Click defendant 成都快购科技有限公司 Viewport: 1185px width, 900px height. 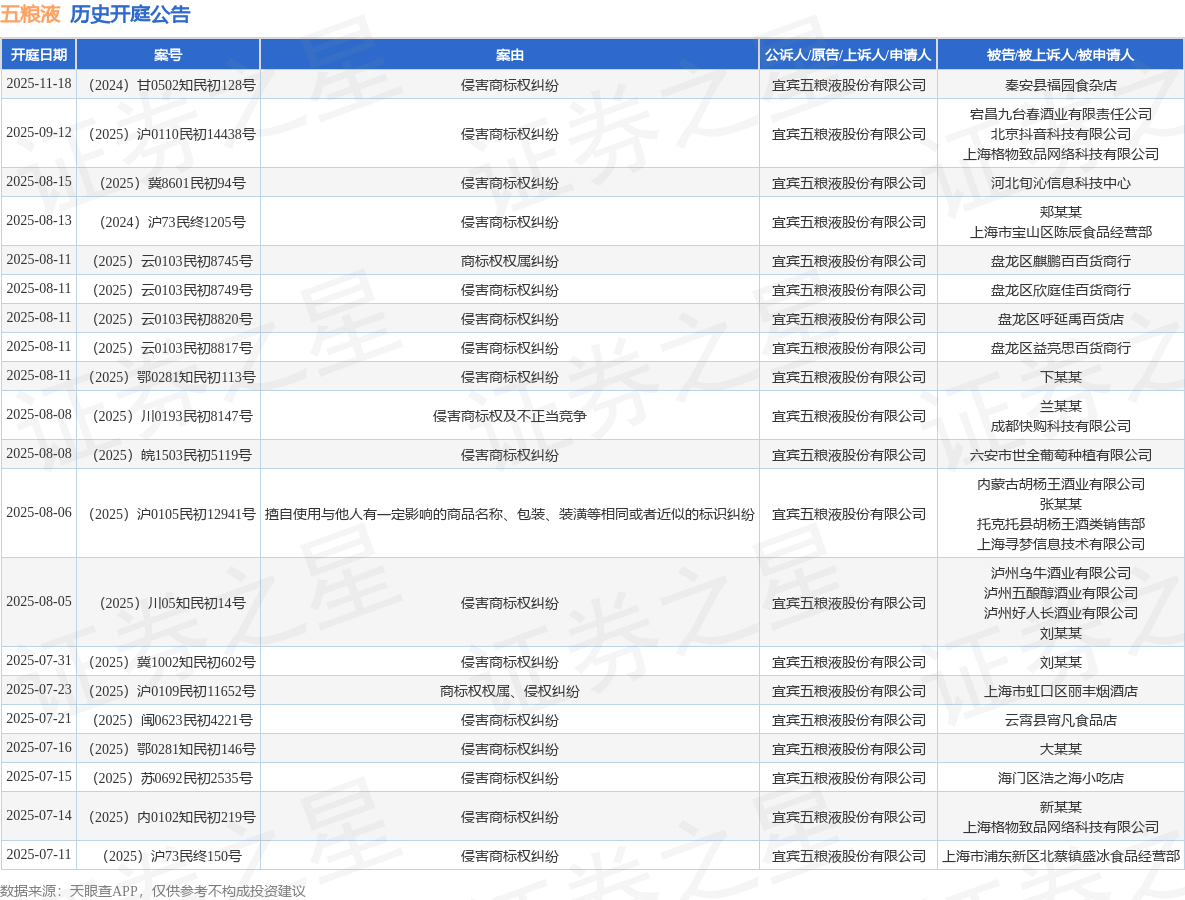coord(1060,426)
